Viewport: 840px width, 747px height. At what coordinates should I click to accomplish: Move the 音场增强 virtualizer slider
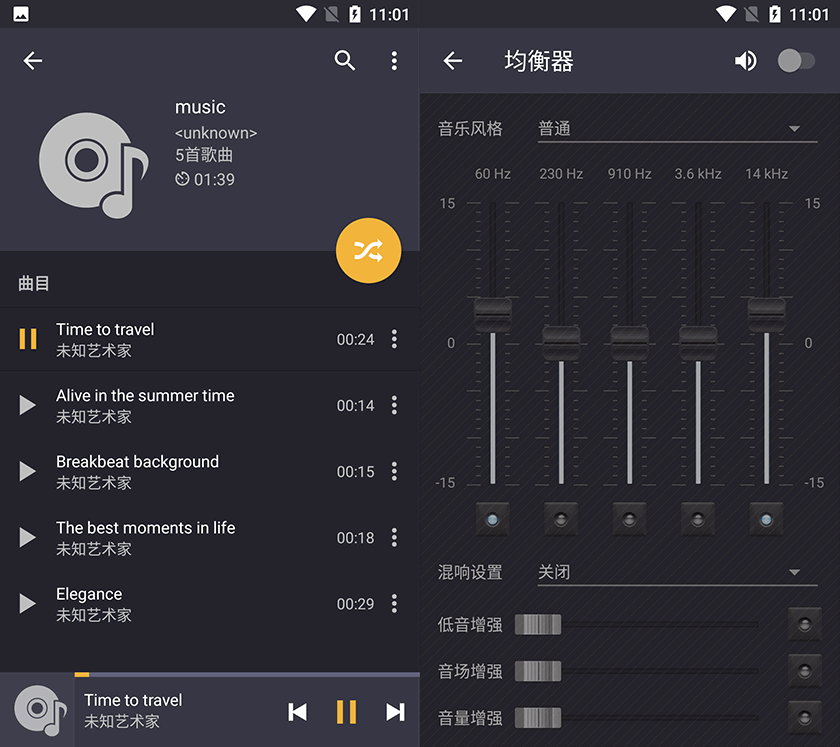click(x=538, y=671)
